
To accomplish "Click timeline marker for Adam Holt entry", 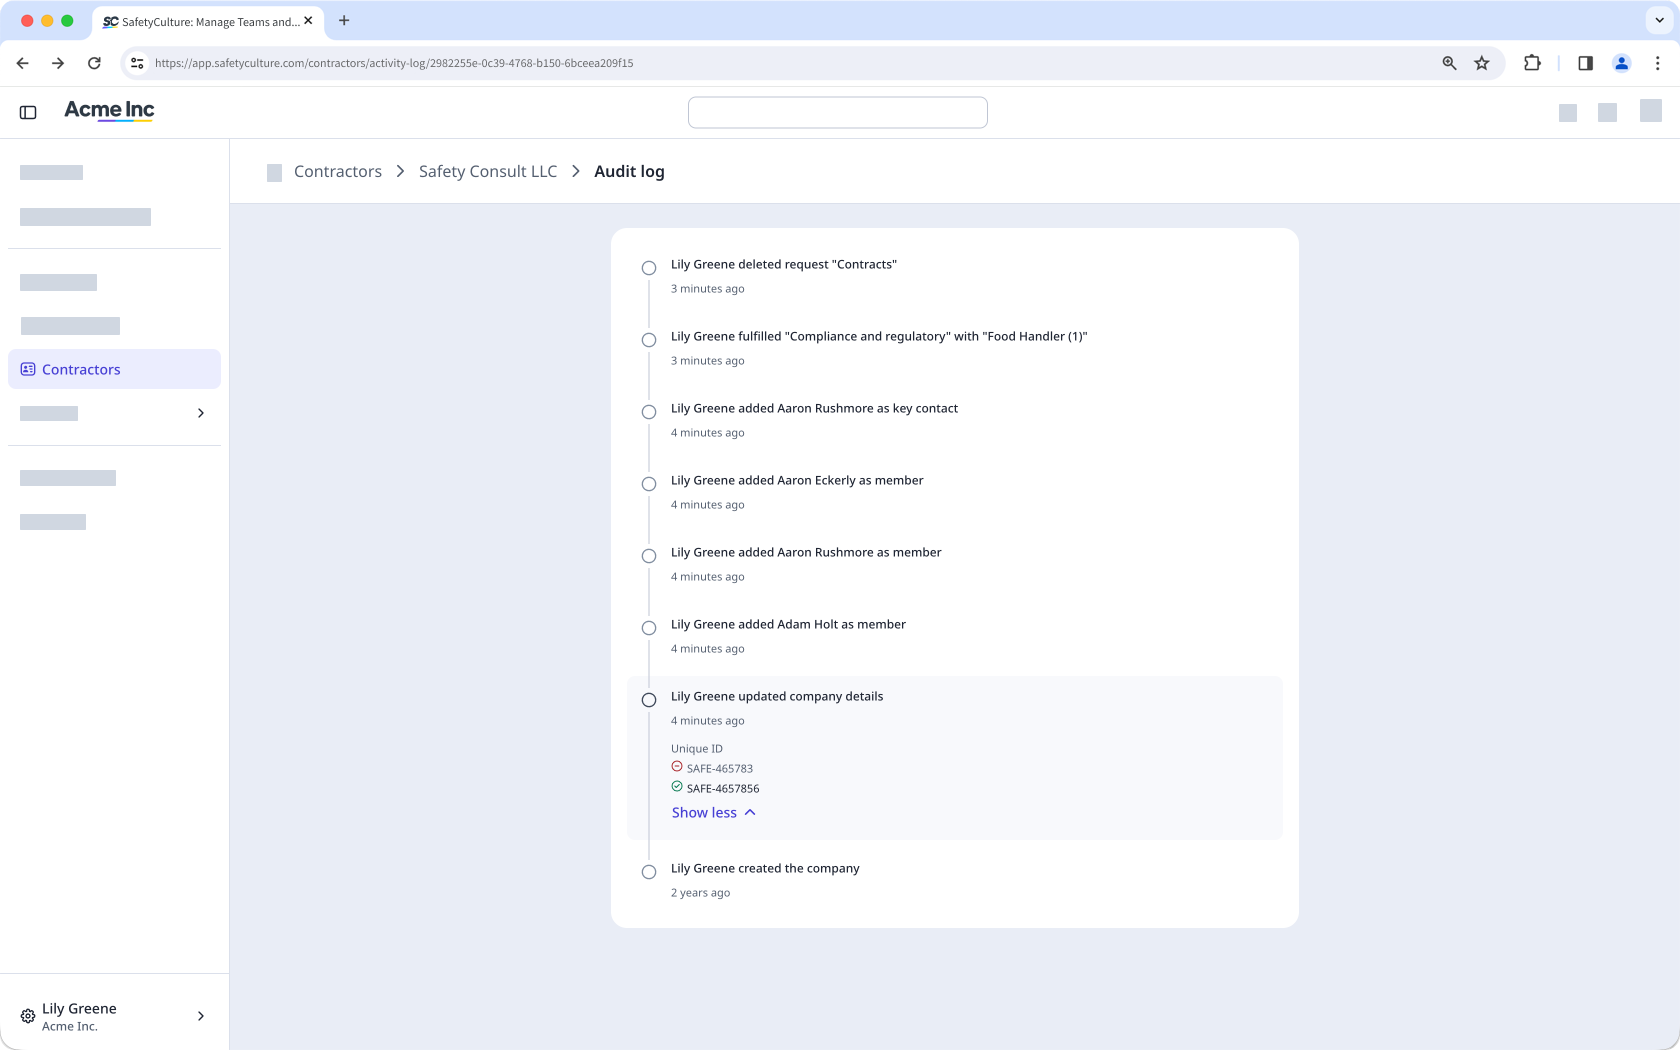I will 649,628.
